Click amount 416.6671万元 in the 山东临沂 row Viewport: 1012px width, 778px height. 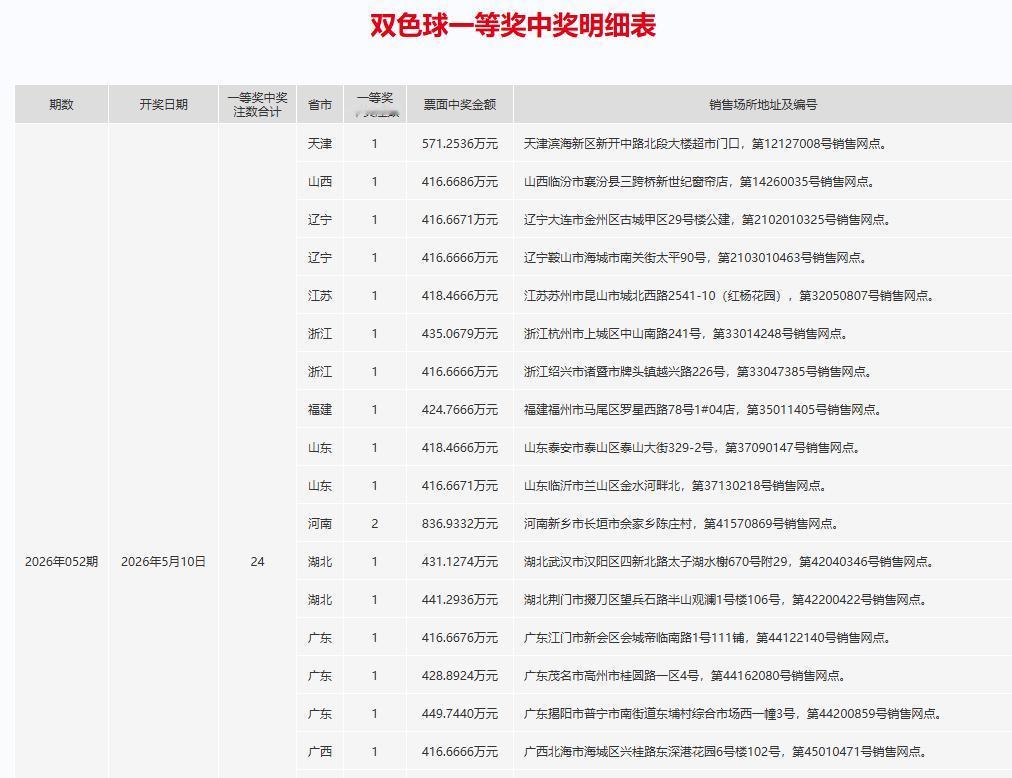click(x=460, y=486)
